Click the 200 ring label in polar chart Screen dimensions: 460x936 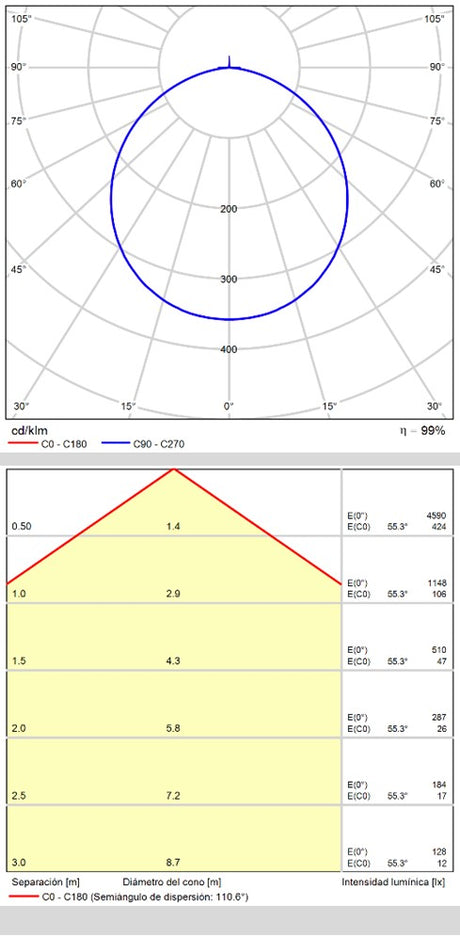pos(229,208)
